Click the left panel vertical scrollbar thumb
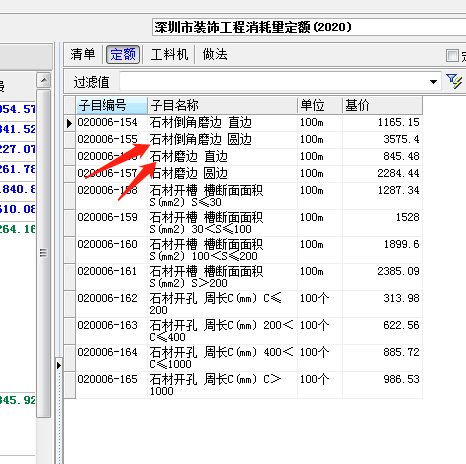 (43, 253)
